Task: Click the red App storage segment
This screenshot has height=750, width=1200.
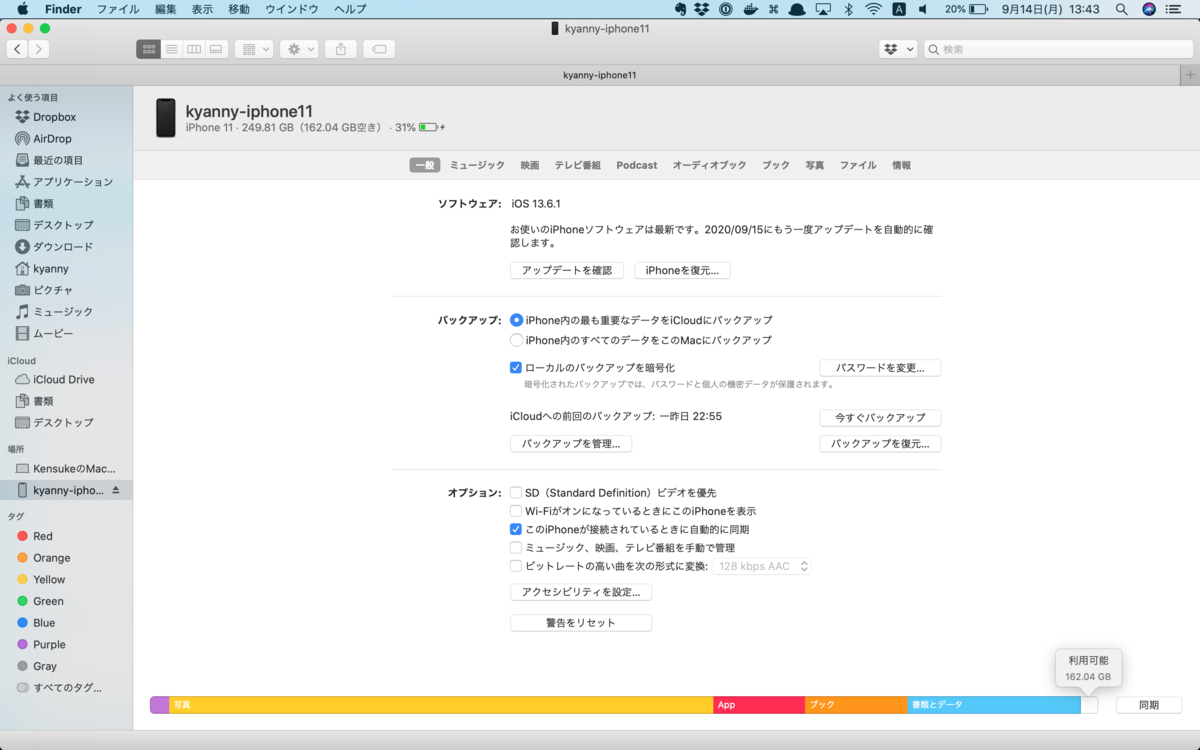Action: [759, 705]
